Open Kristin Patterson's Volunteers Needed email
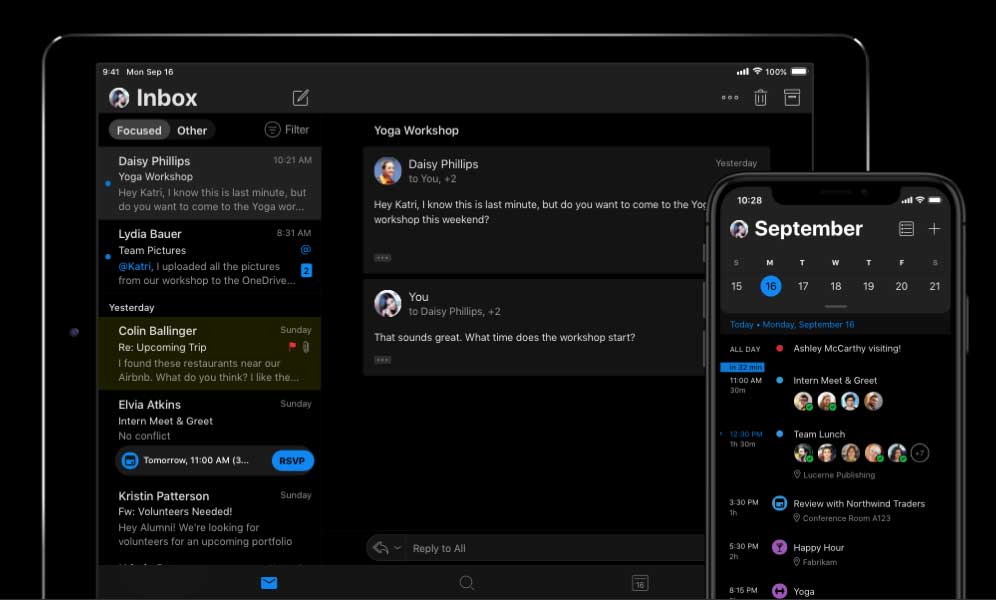This screenshot has width=996, height=600. click(x=210, y=521)
